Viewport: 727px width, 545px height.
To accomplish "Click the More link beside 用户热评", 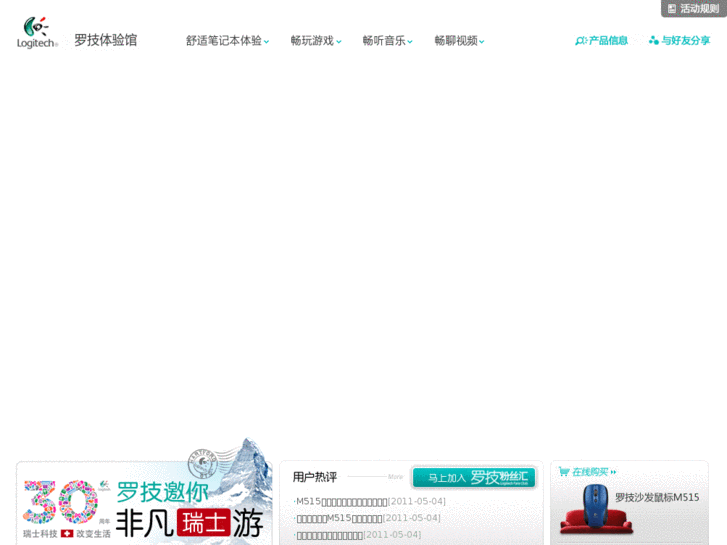I will point(395,476).
